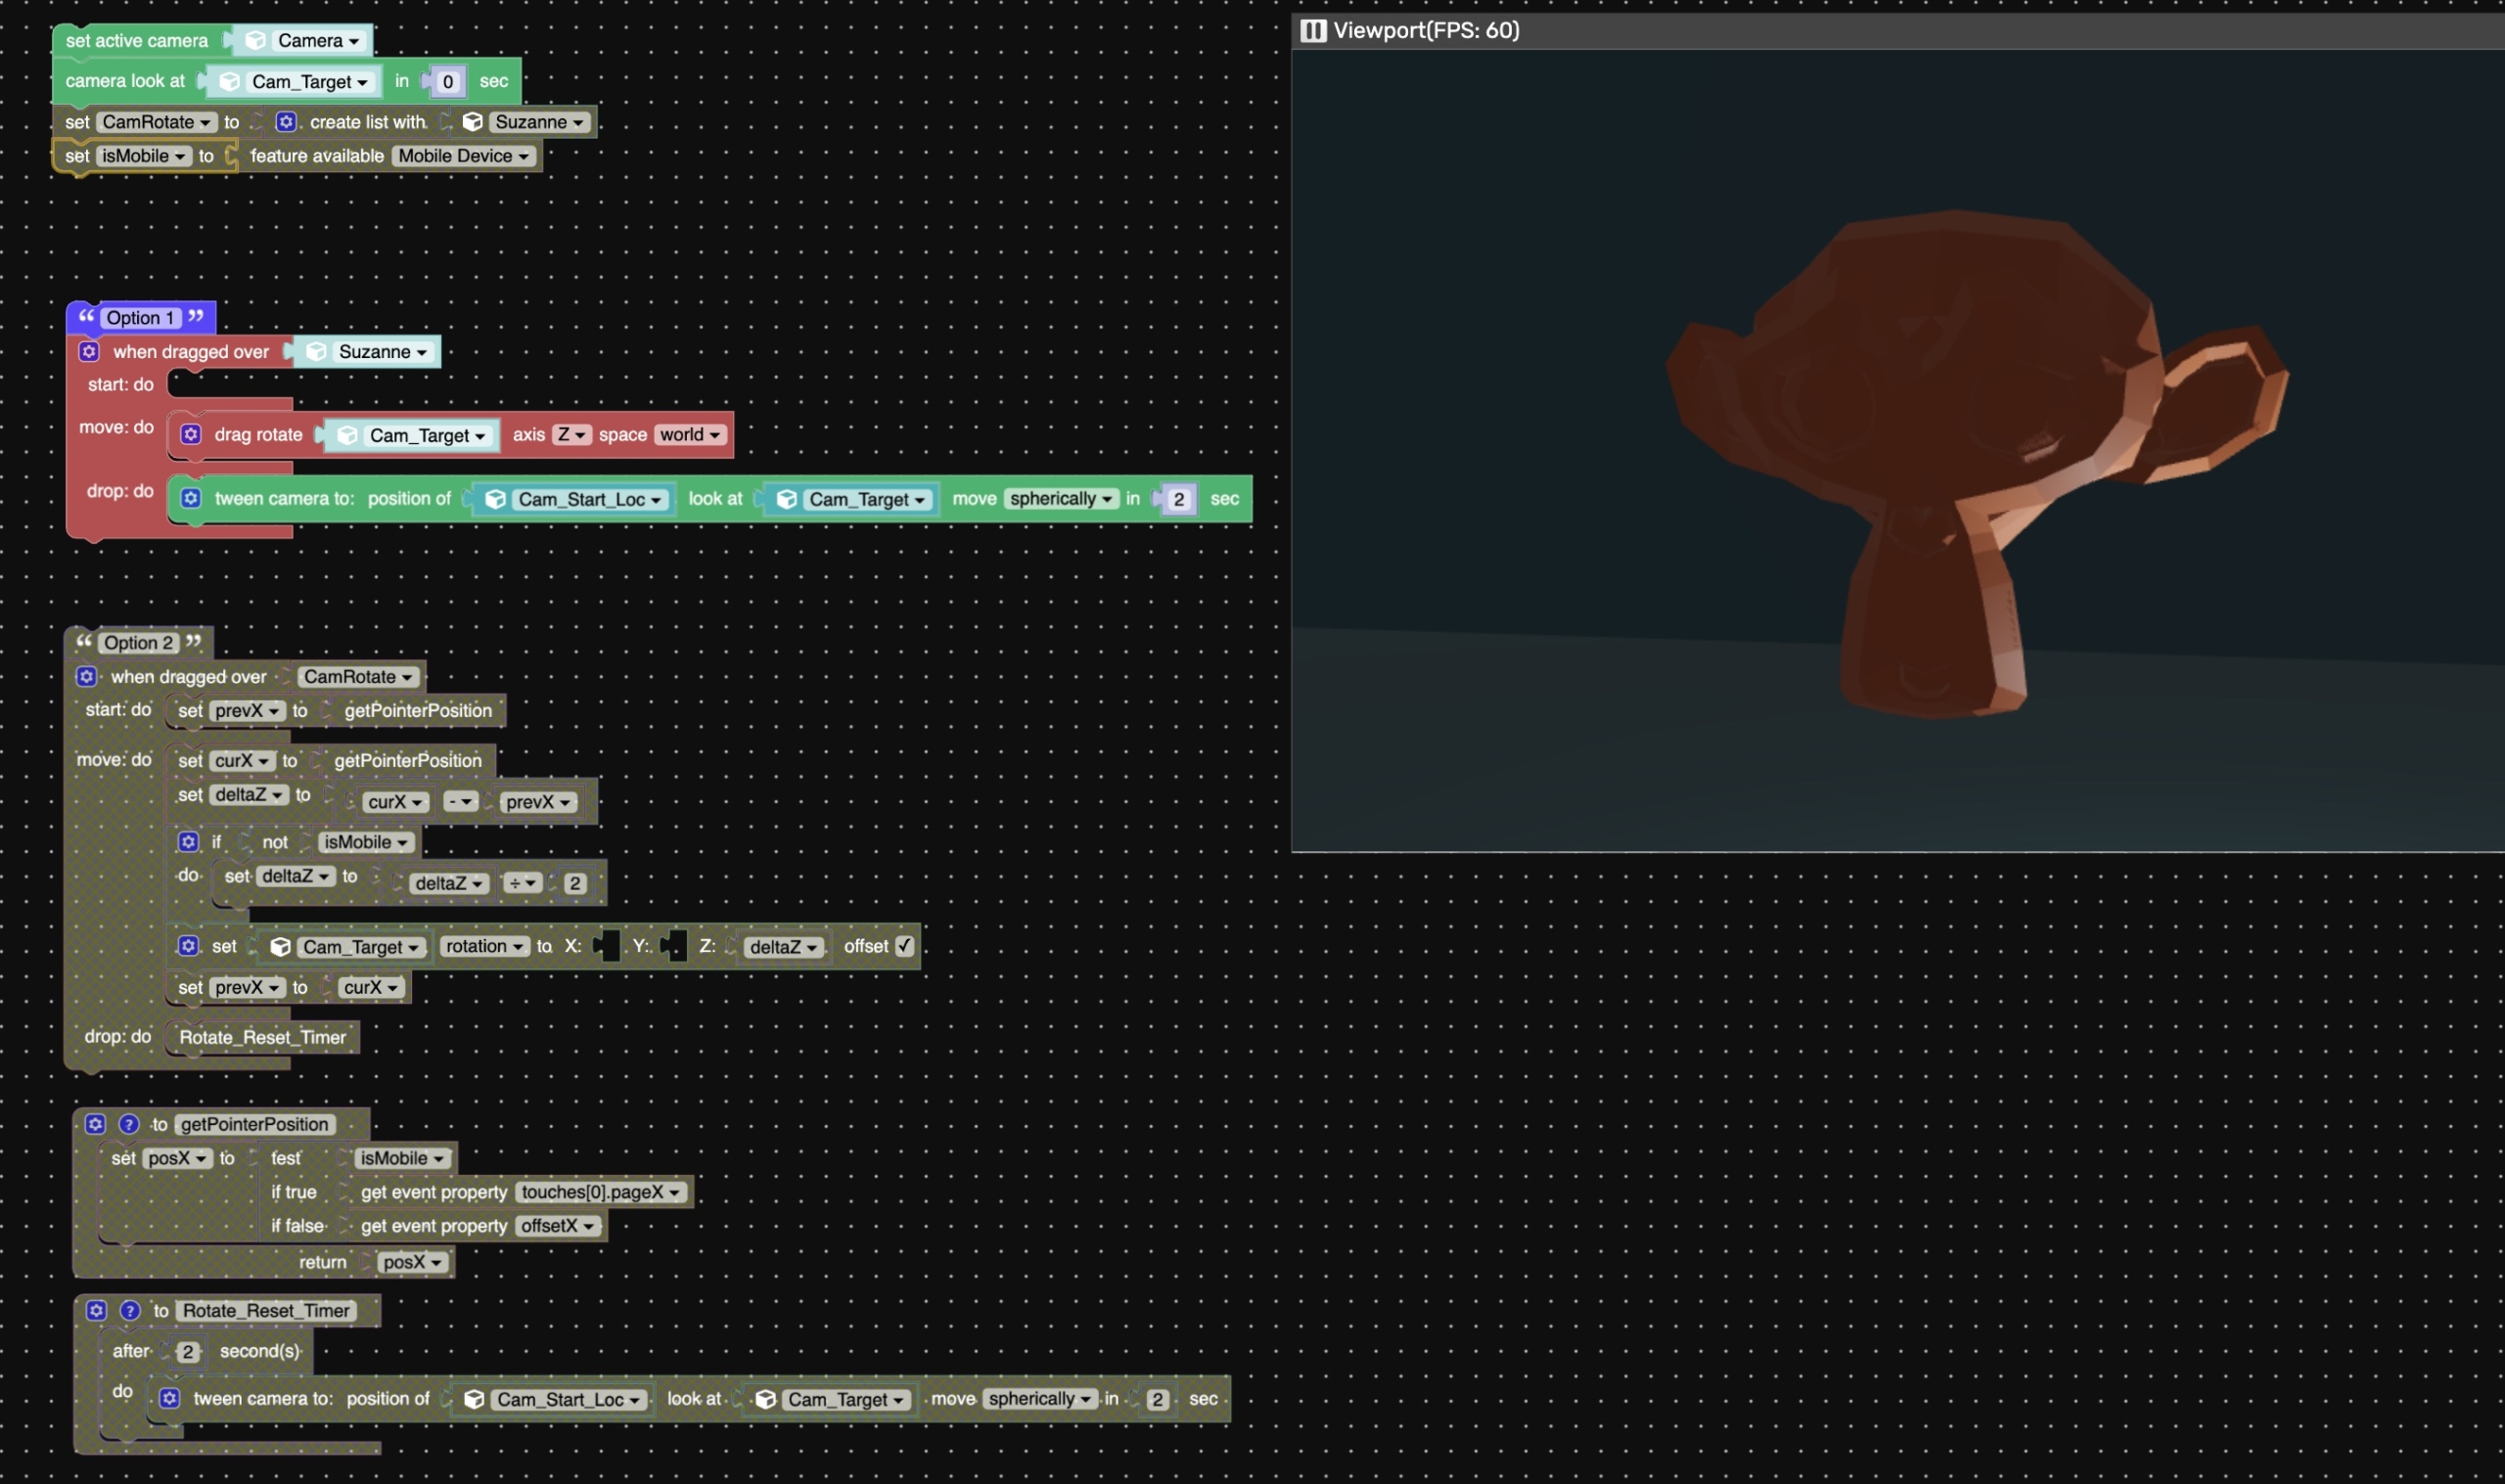Image resolution: width=2505 pixels, height=1484 pixels.
Task: Edit the 2 sec field in Option 1 tween camera
Action: 1179,499
